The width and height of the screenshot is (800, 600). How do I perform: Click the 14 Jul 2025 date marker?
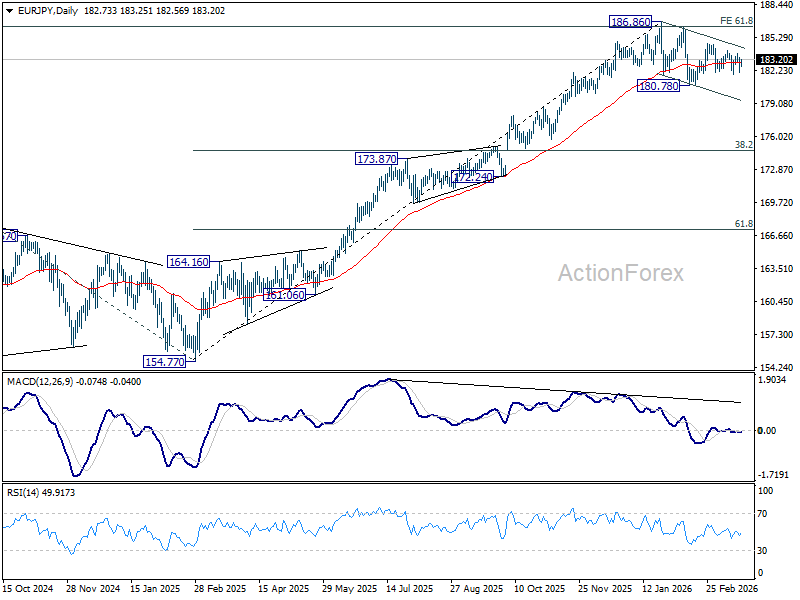coord(410,589)
